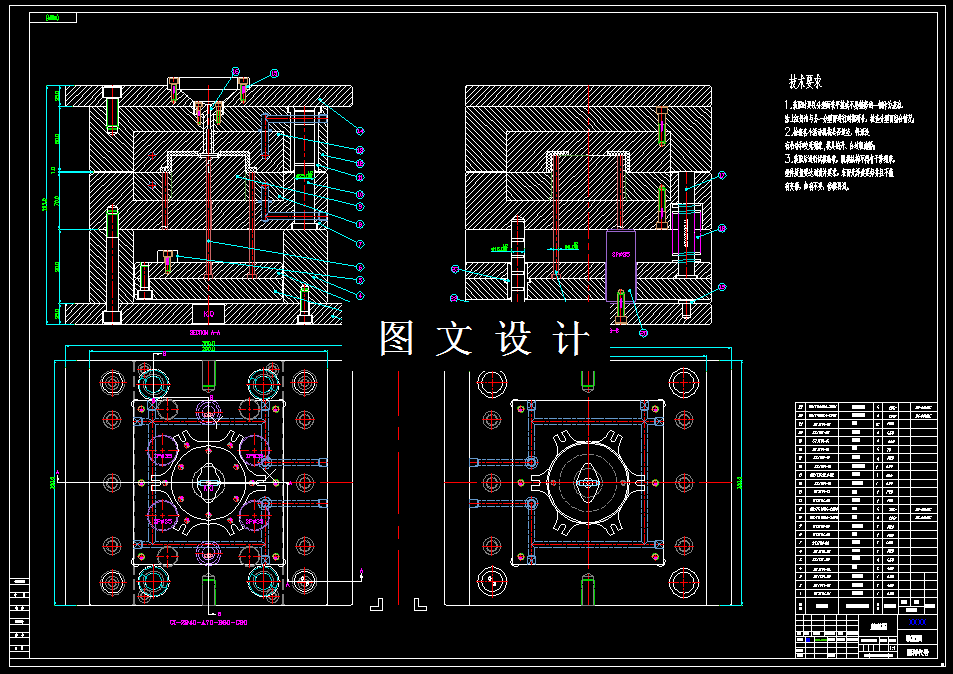
Task: Click part balloon 18 beside the spring
Action: (x=722, y=229)
